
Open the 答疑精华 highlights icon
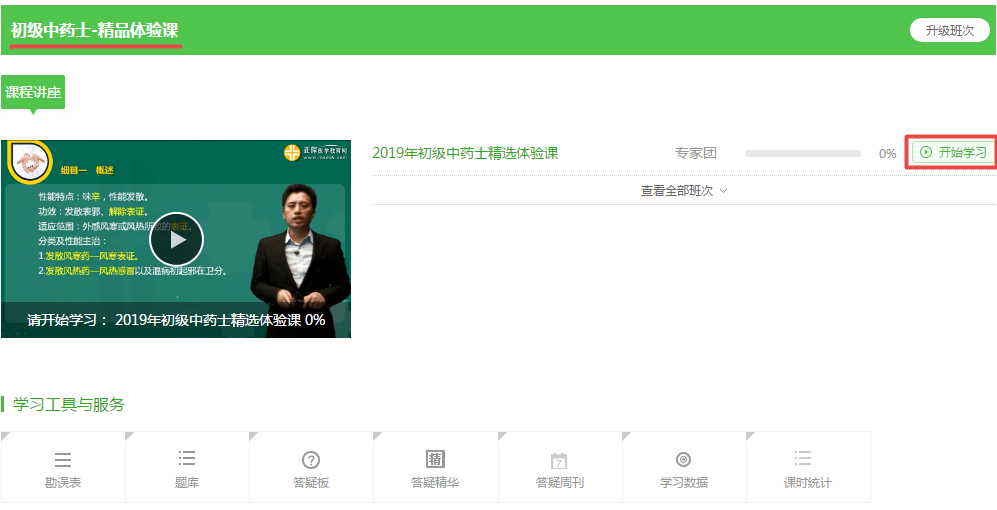(x=435, y=459)
